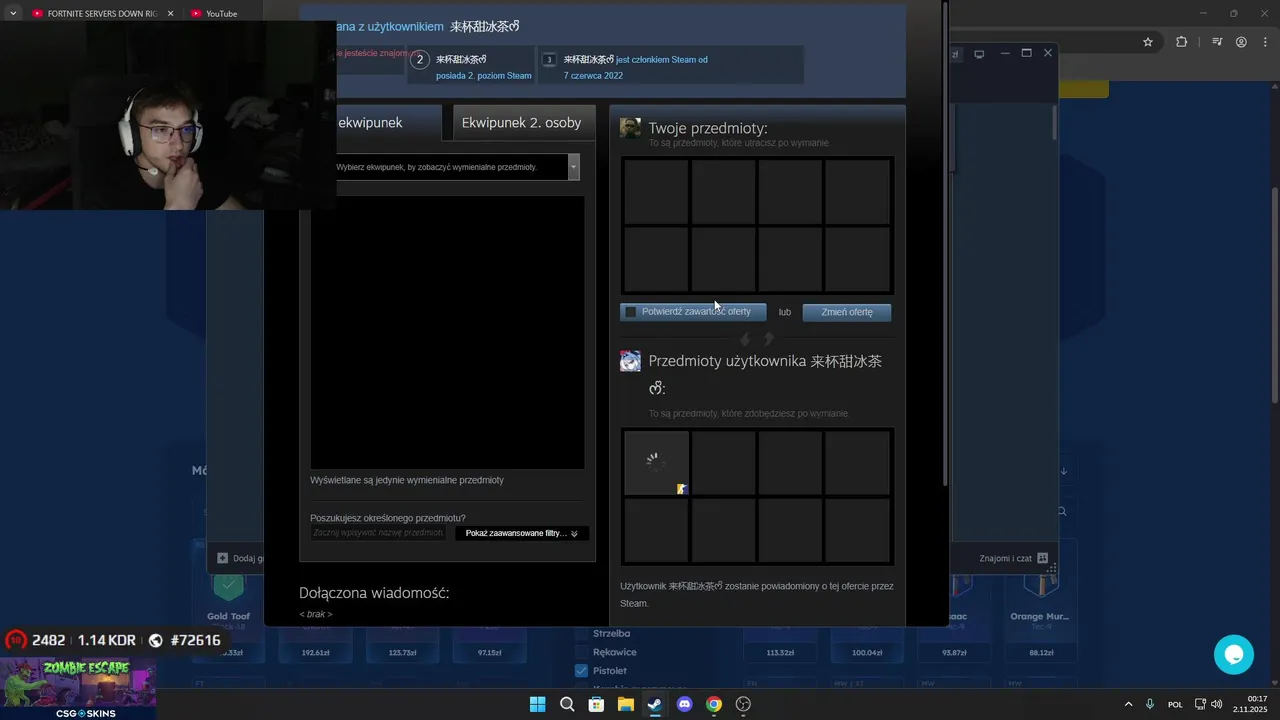Image resolution: width=1280 pixels, height=720 pixels.
Task: Click the 97.15zł price
Action: [x=489, y=653]
